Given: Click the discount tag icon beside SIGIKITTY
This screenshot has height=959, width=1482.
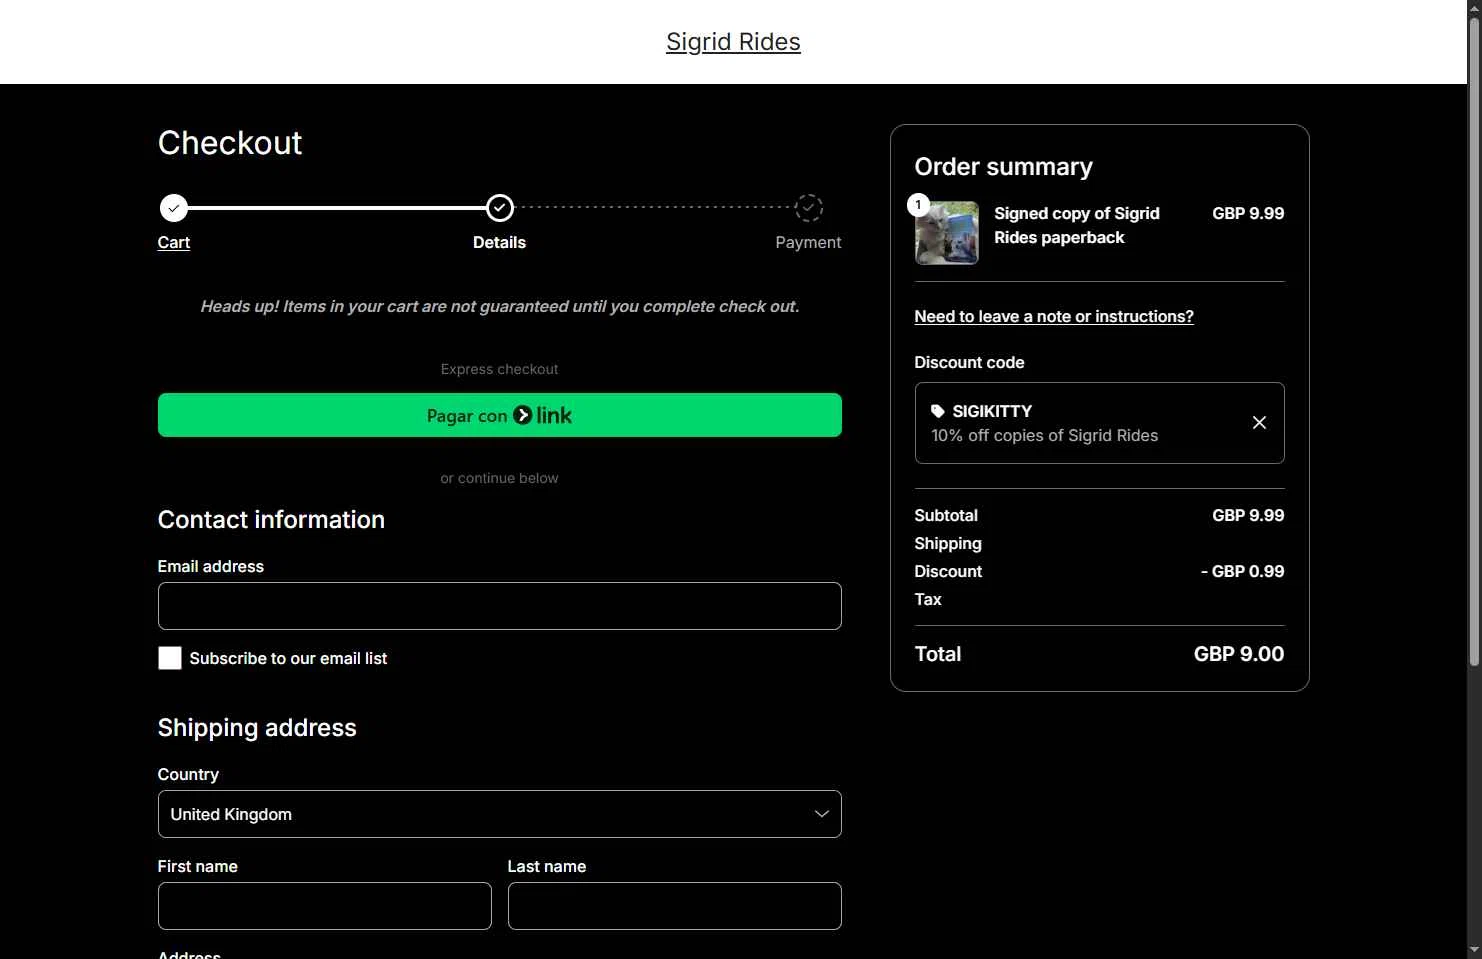Looking at the screenshot, I should pos(938,411).
